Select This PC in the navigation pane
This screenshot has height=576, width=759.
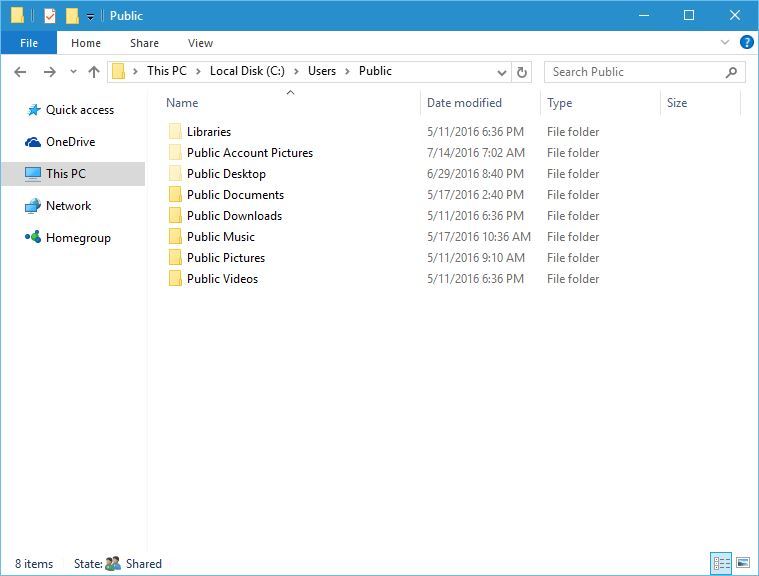click(x=73, y=174)
